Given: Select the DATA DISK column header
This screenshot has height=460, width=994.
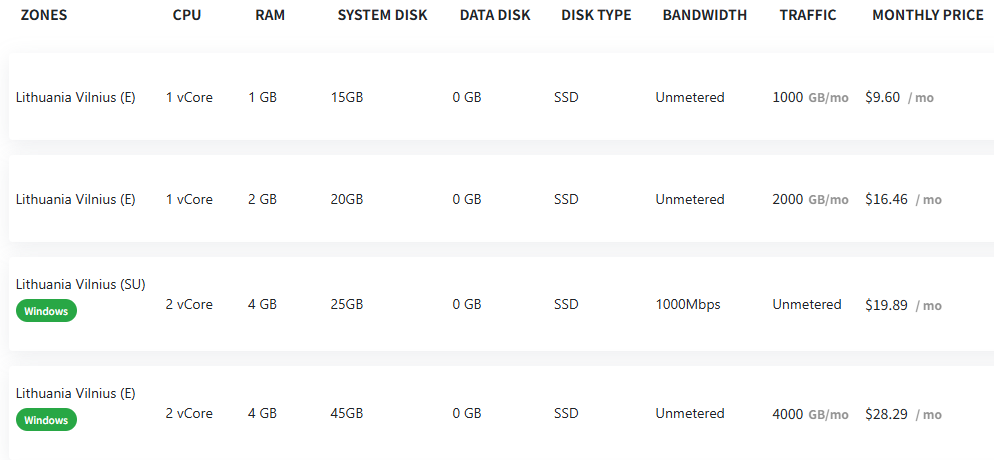Looking at the screenshot, I should pyautogui.click(x=495, y=15).
